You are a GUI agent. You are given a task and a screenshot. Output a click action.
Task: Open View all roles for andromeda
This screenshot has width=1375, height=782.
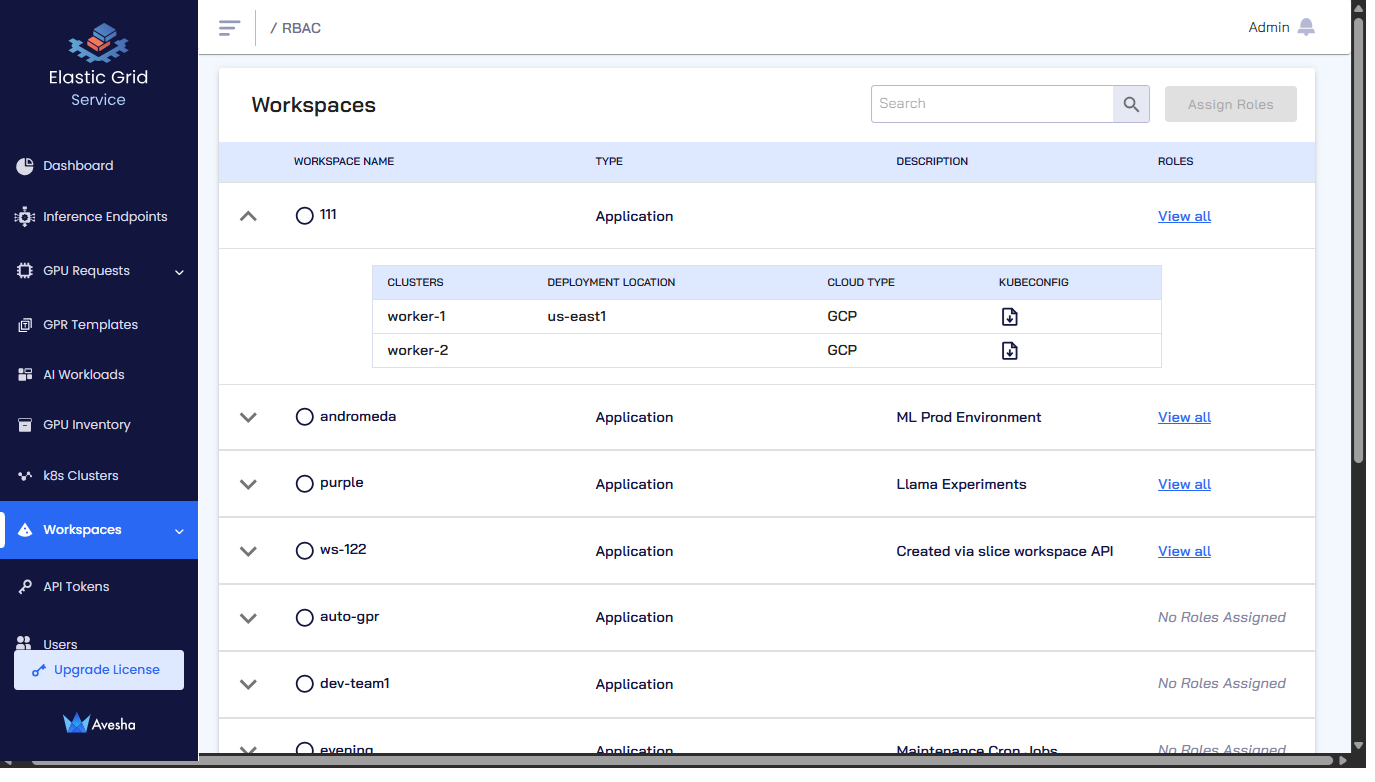[1184, 417]
